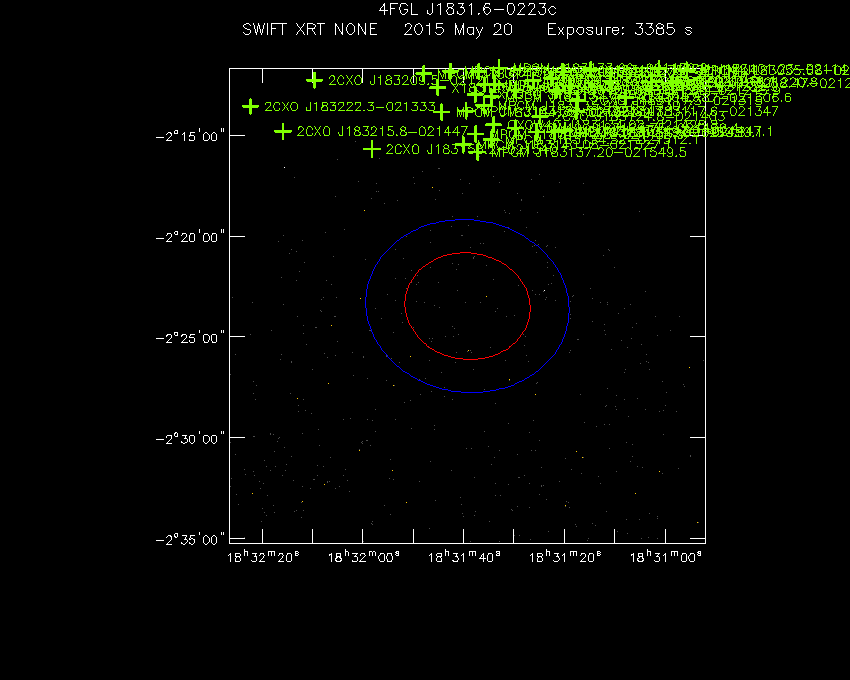850x680 pixels.
Task: Click the SWIFT XRT NONE label
Action: pyautogui.click(x=310, y=30)
